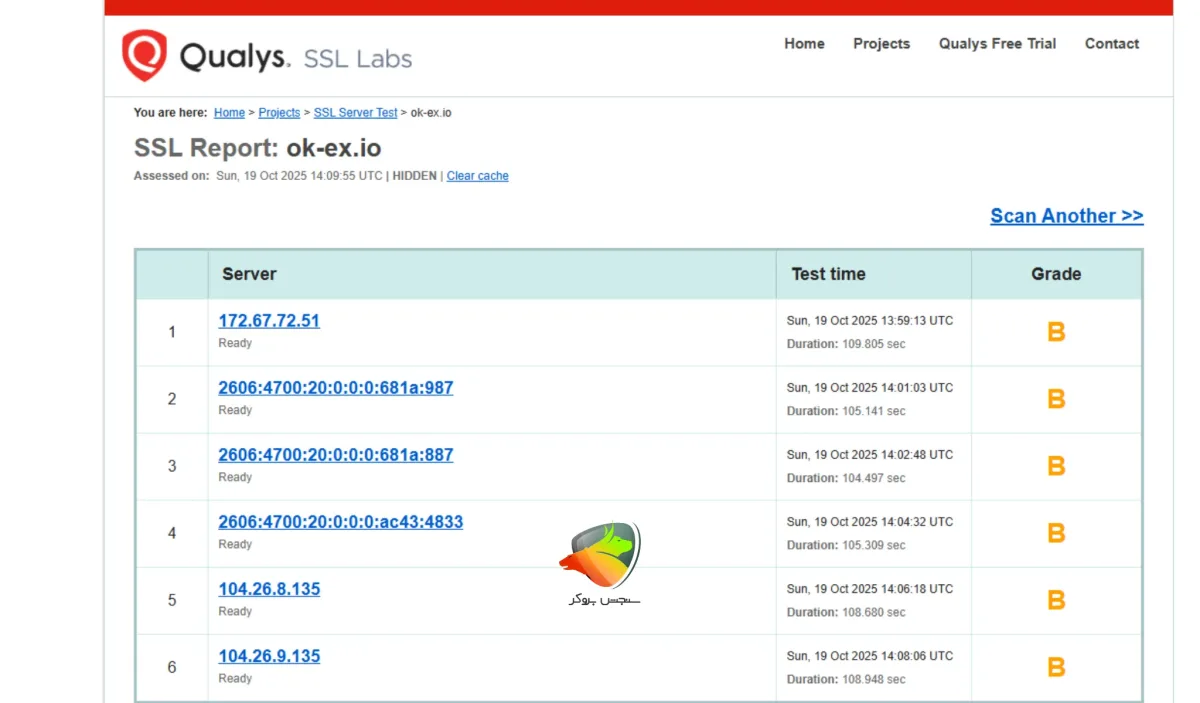Follow the Home breadcrumb link
Viewport: 1200px width, 703px height.
(x=229, y=113)
